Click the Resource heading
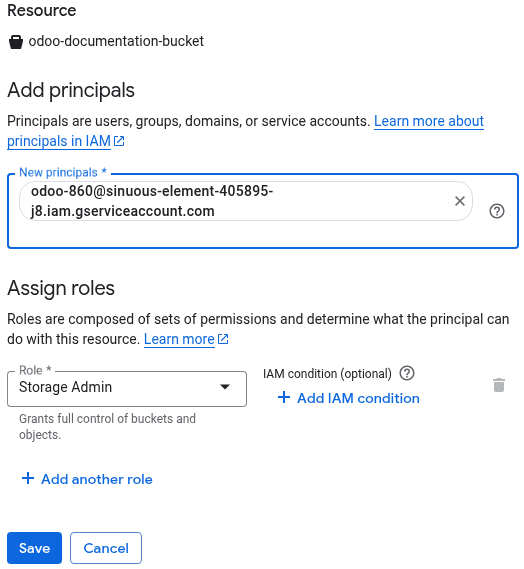 (42, 10)
